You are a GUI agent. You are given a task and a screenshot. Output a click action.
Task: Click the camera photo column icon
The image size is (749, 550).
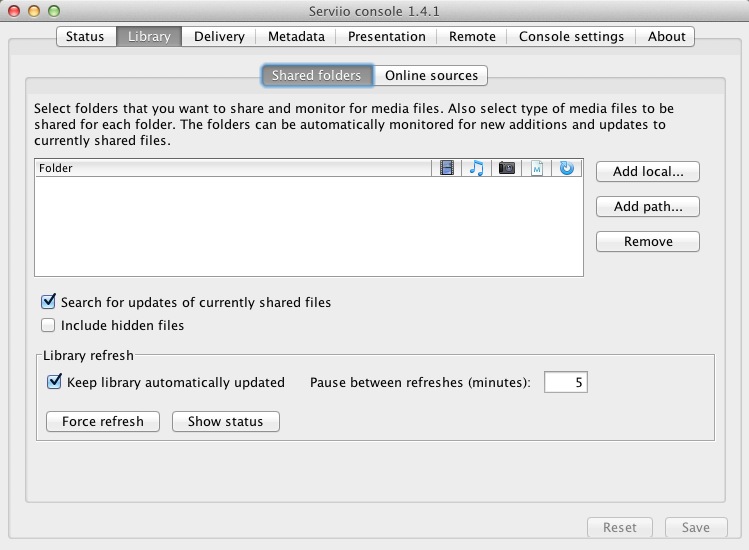507,168
